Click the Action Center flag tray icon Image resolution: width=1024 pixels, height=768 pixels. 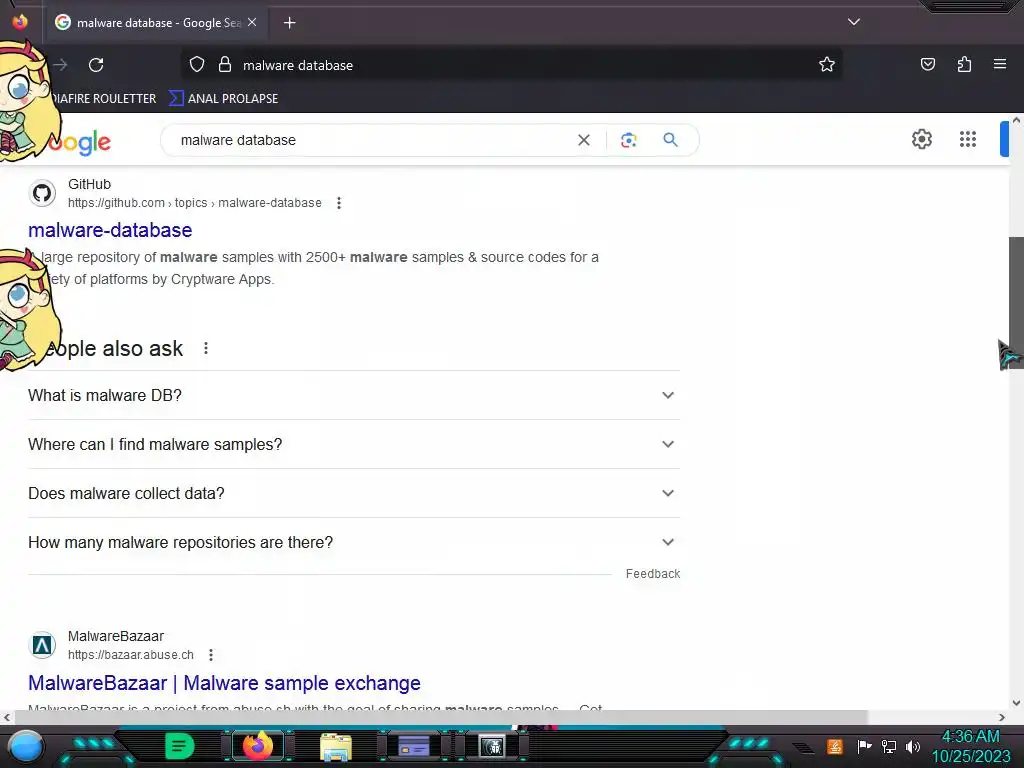(x=863, y=746)
